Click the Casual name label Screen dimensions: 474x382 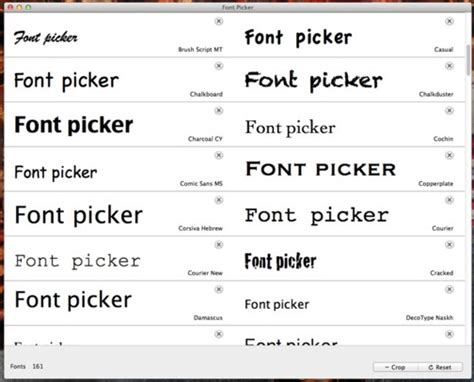pyautogui.click(x=443, y=50)
